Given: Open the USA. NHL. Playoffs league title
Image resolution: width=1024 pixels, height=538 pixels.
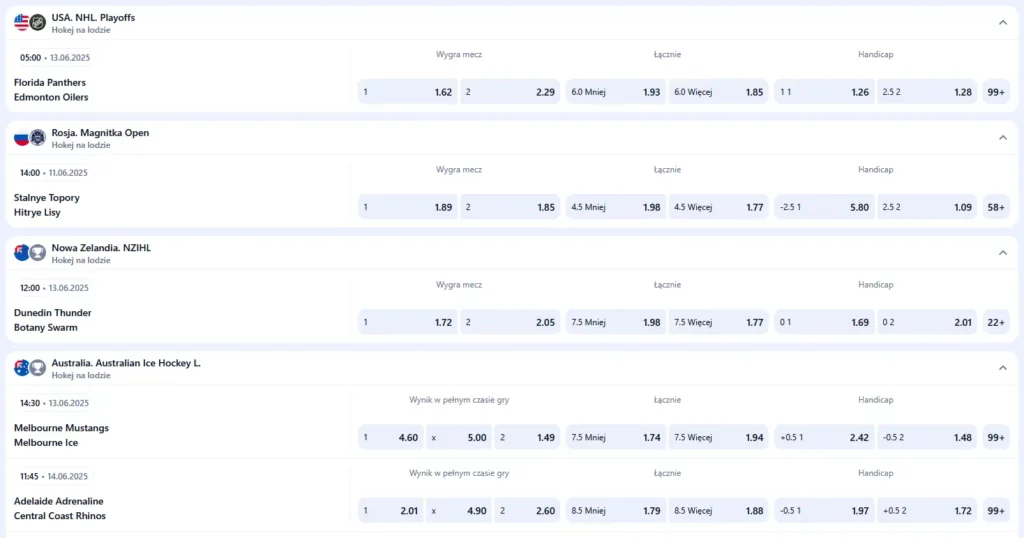Looking at the screenshot, I should pos(93,17).
